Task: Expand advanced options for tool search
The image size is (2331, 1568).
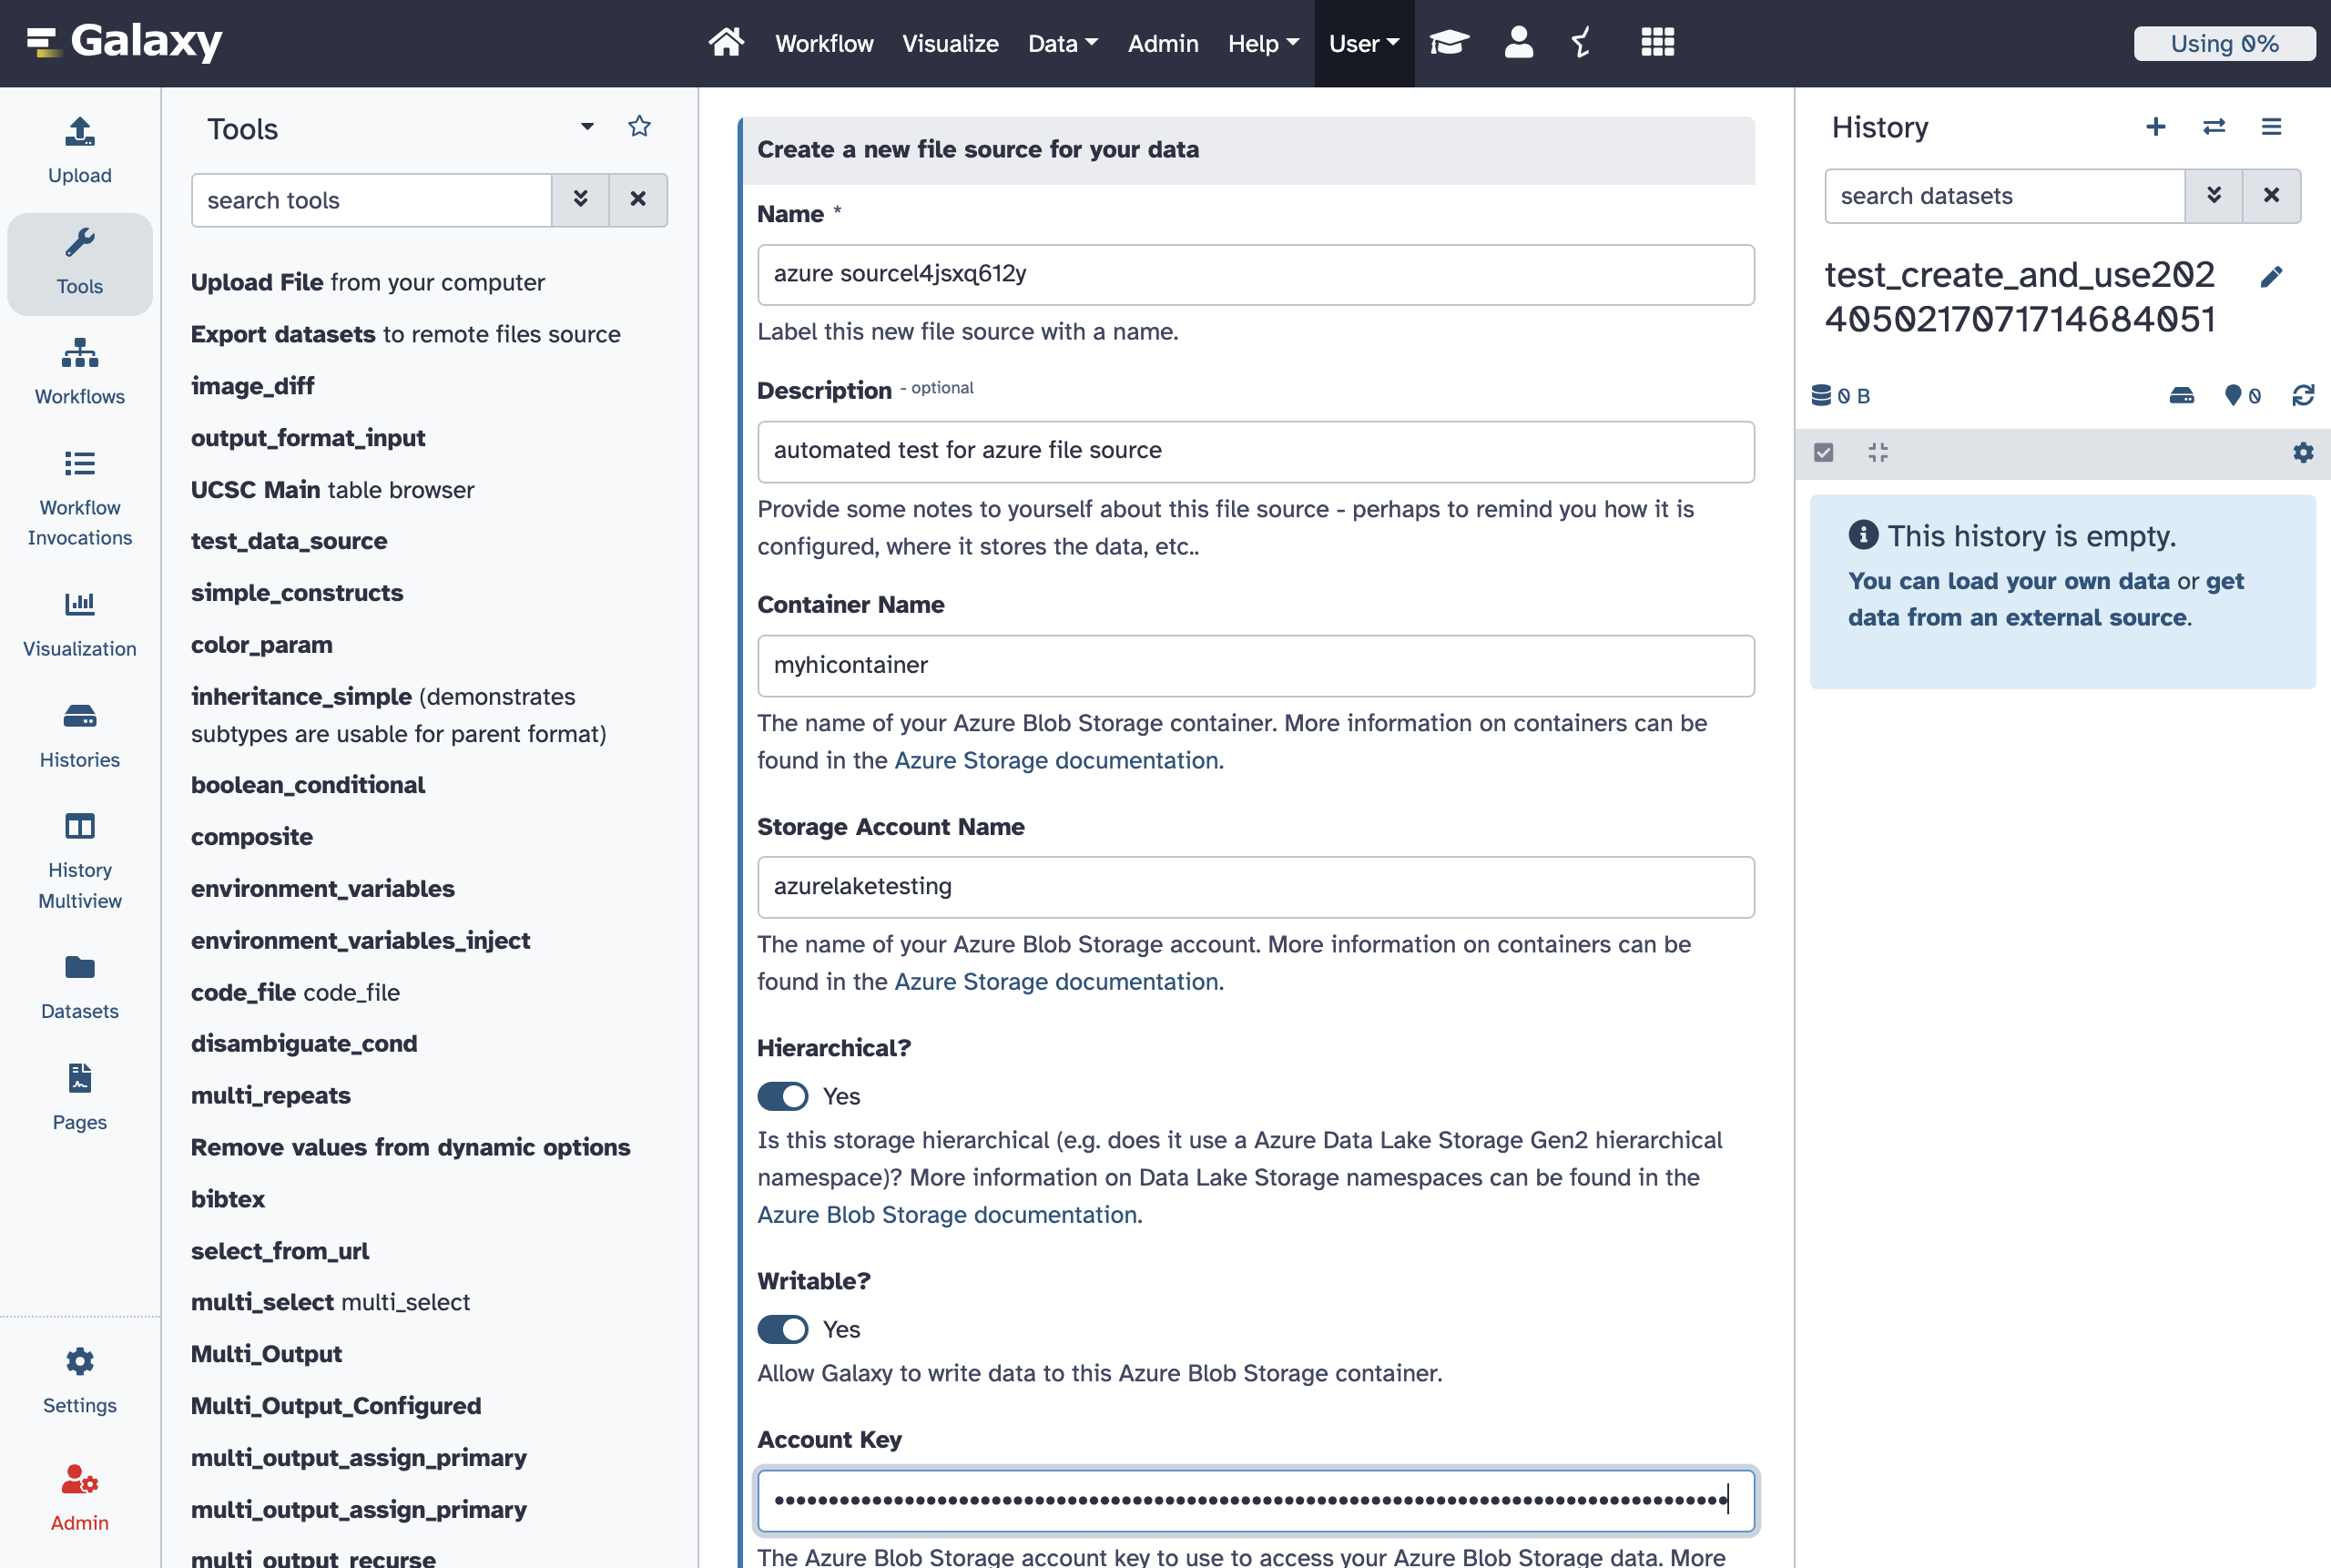Action: 580,200
